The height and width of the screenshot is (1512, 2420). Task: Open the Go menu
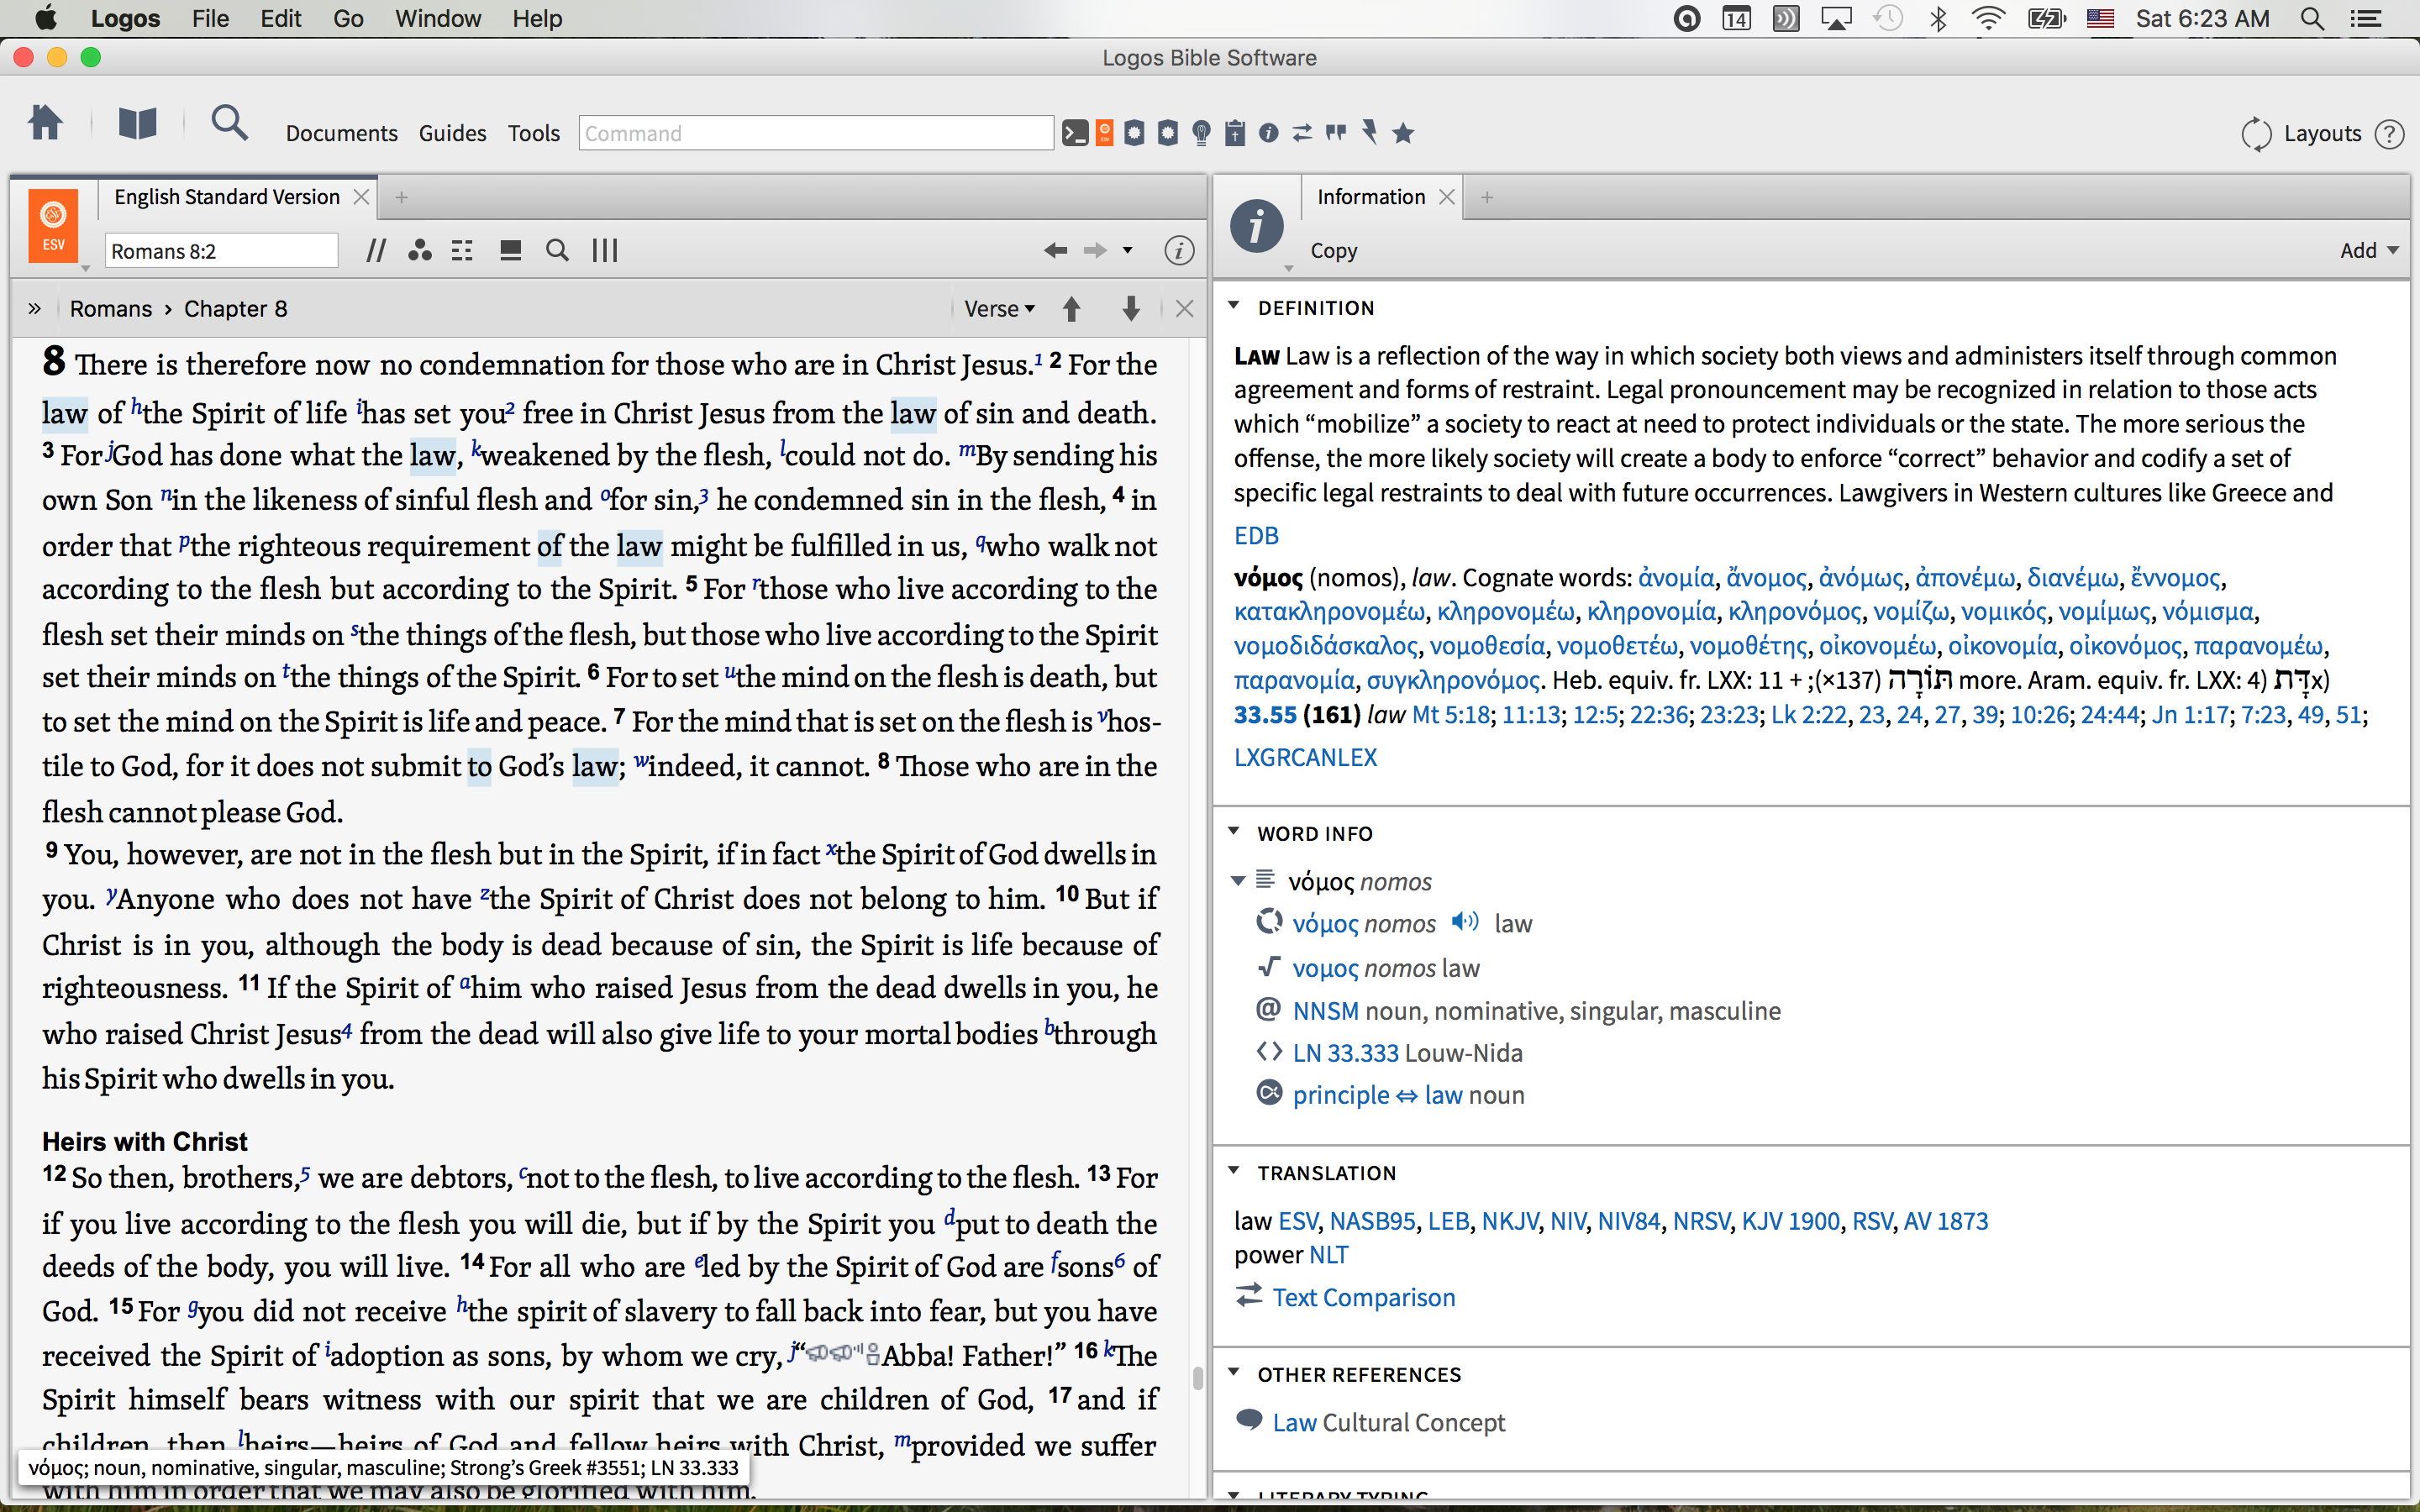point(348,18)
